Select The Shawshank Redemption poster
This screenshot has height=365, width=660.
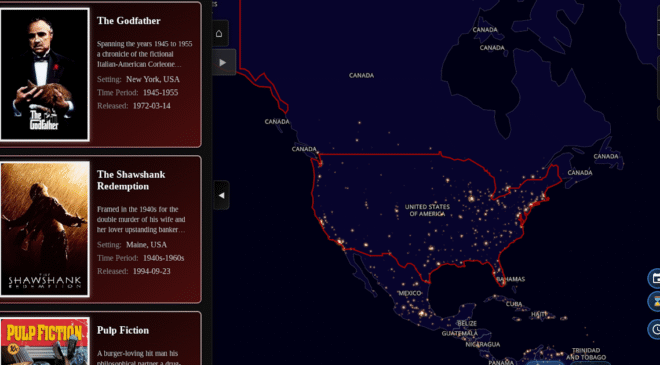(45, 229)
